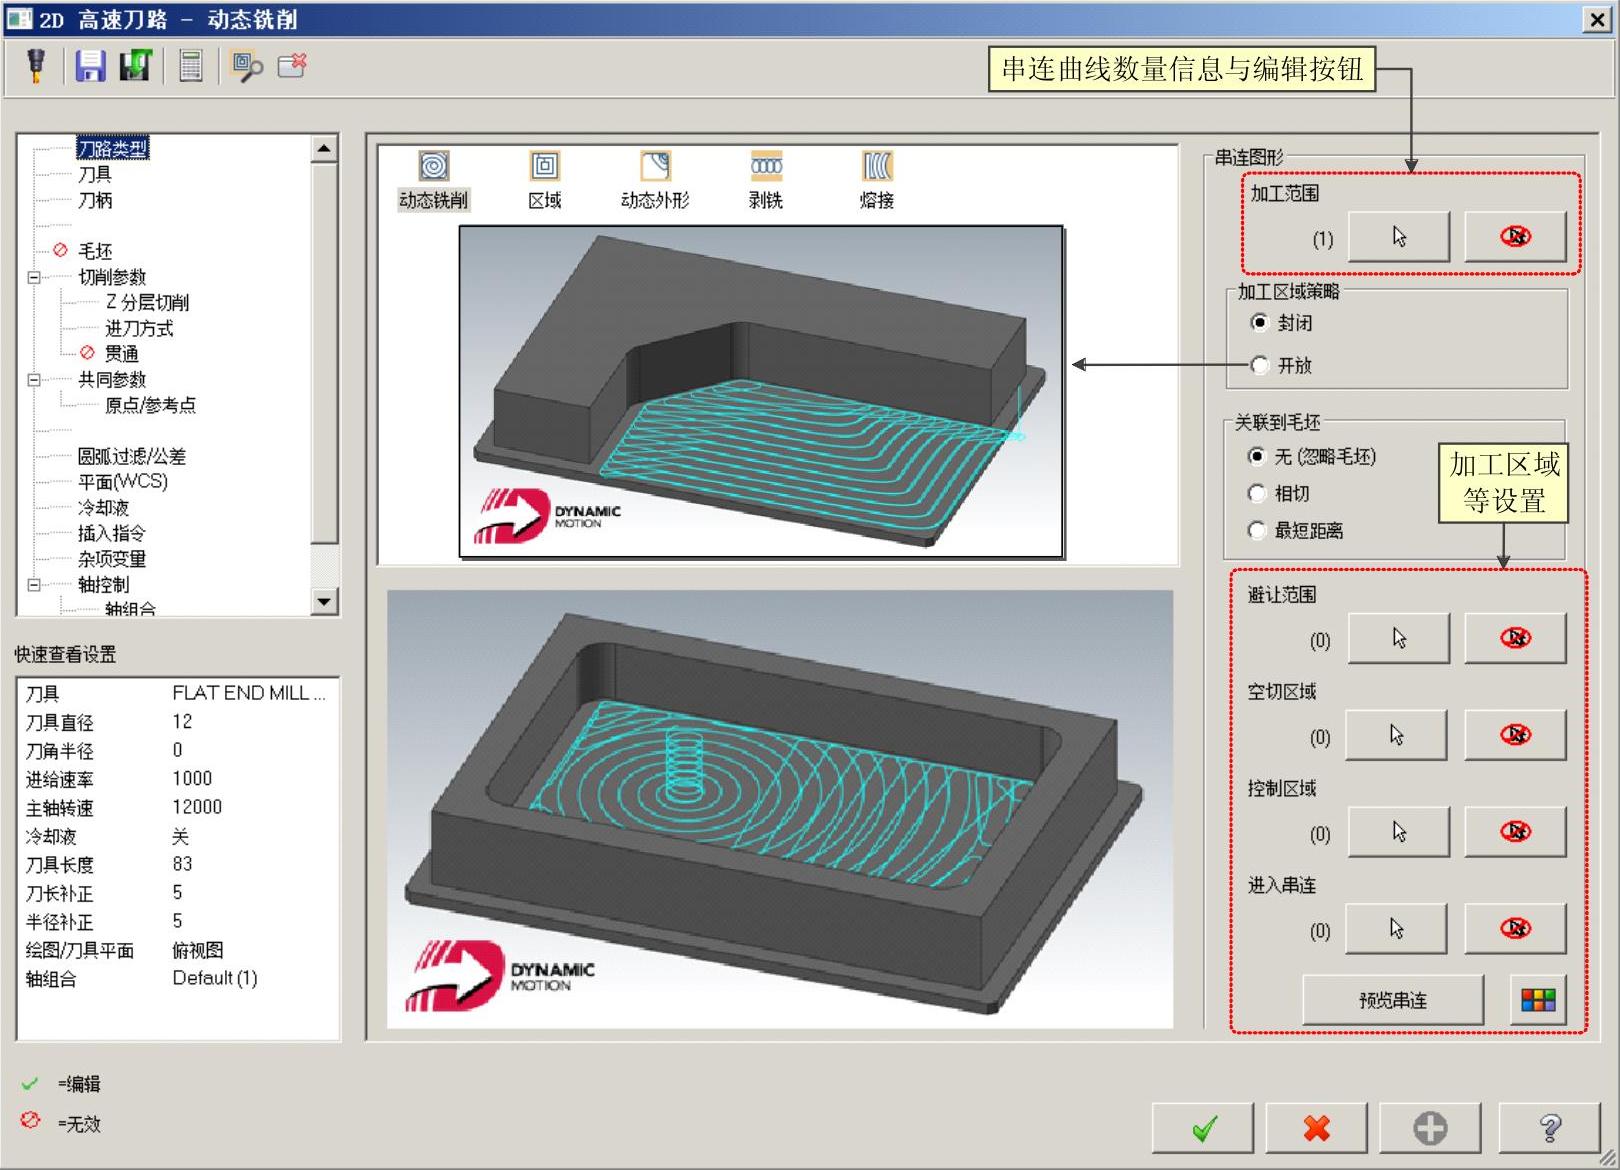The width and height of the screenshot is (1620, 1170).
Task: Open the calculator icon in toolbar
Action: pyautogui.click(x=190, y=66)
